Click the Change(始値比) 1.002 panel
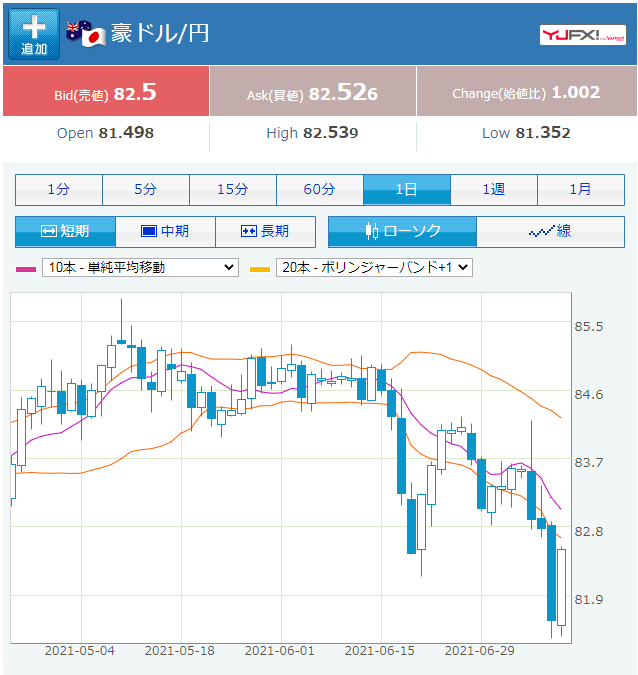Viewport: 638px width, 675px height. [x=527, y=91]
